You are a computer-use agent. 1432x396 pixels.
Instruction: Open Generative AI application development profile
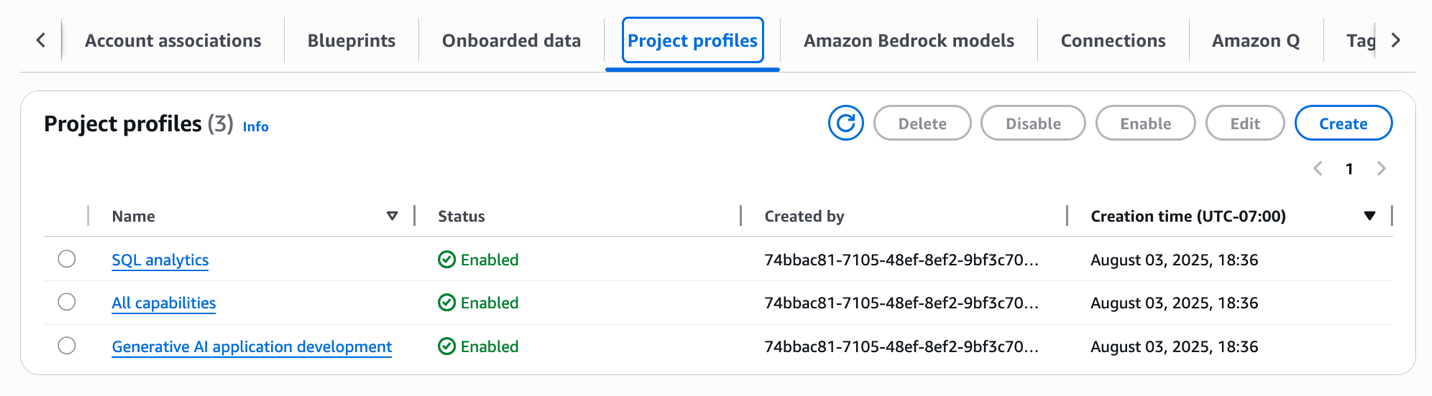(252, 347)
